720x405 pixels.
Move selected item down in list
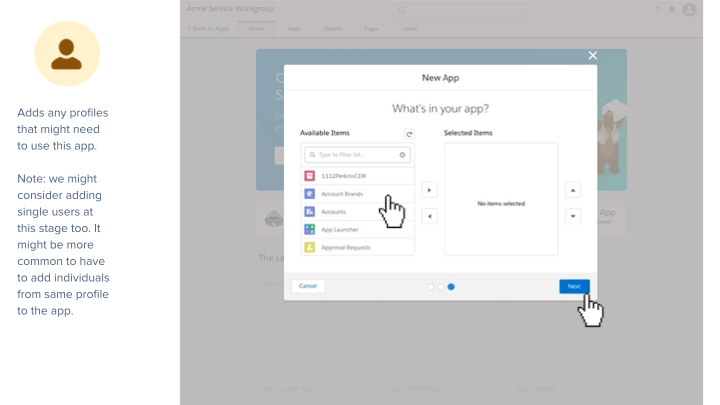point(573,216)
